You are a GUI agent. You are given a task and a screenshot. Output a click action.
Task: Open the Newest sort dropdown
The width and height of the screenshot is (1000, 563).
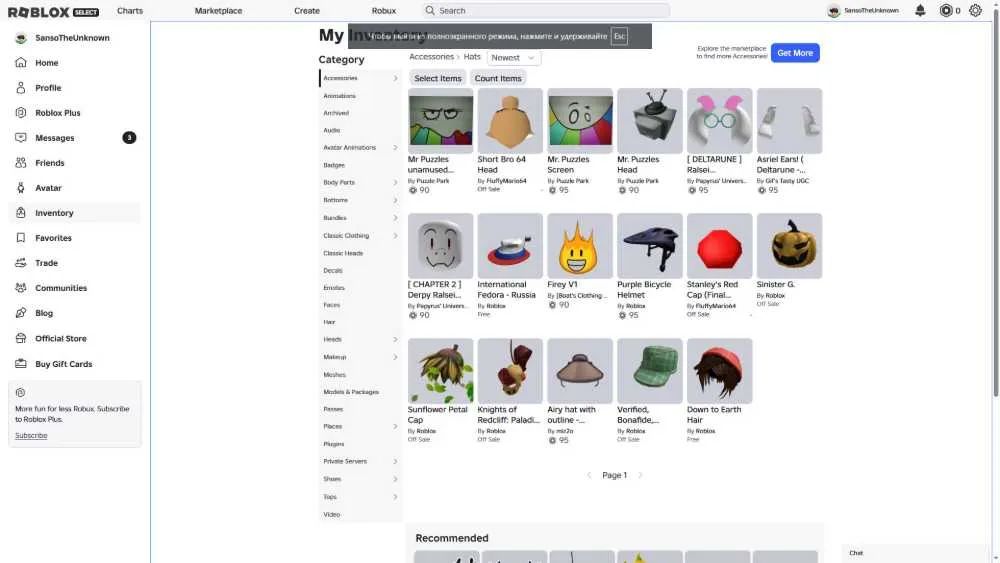[513, 57]
